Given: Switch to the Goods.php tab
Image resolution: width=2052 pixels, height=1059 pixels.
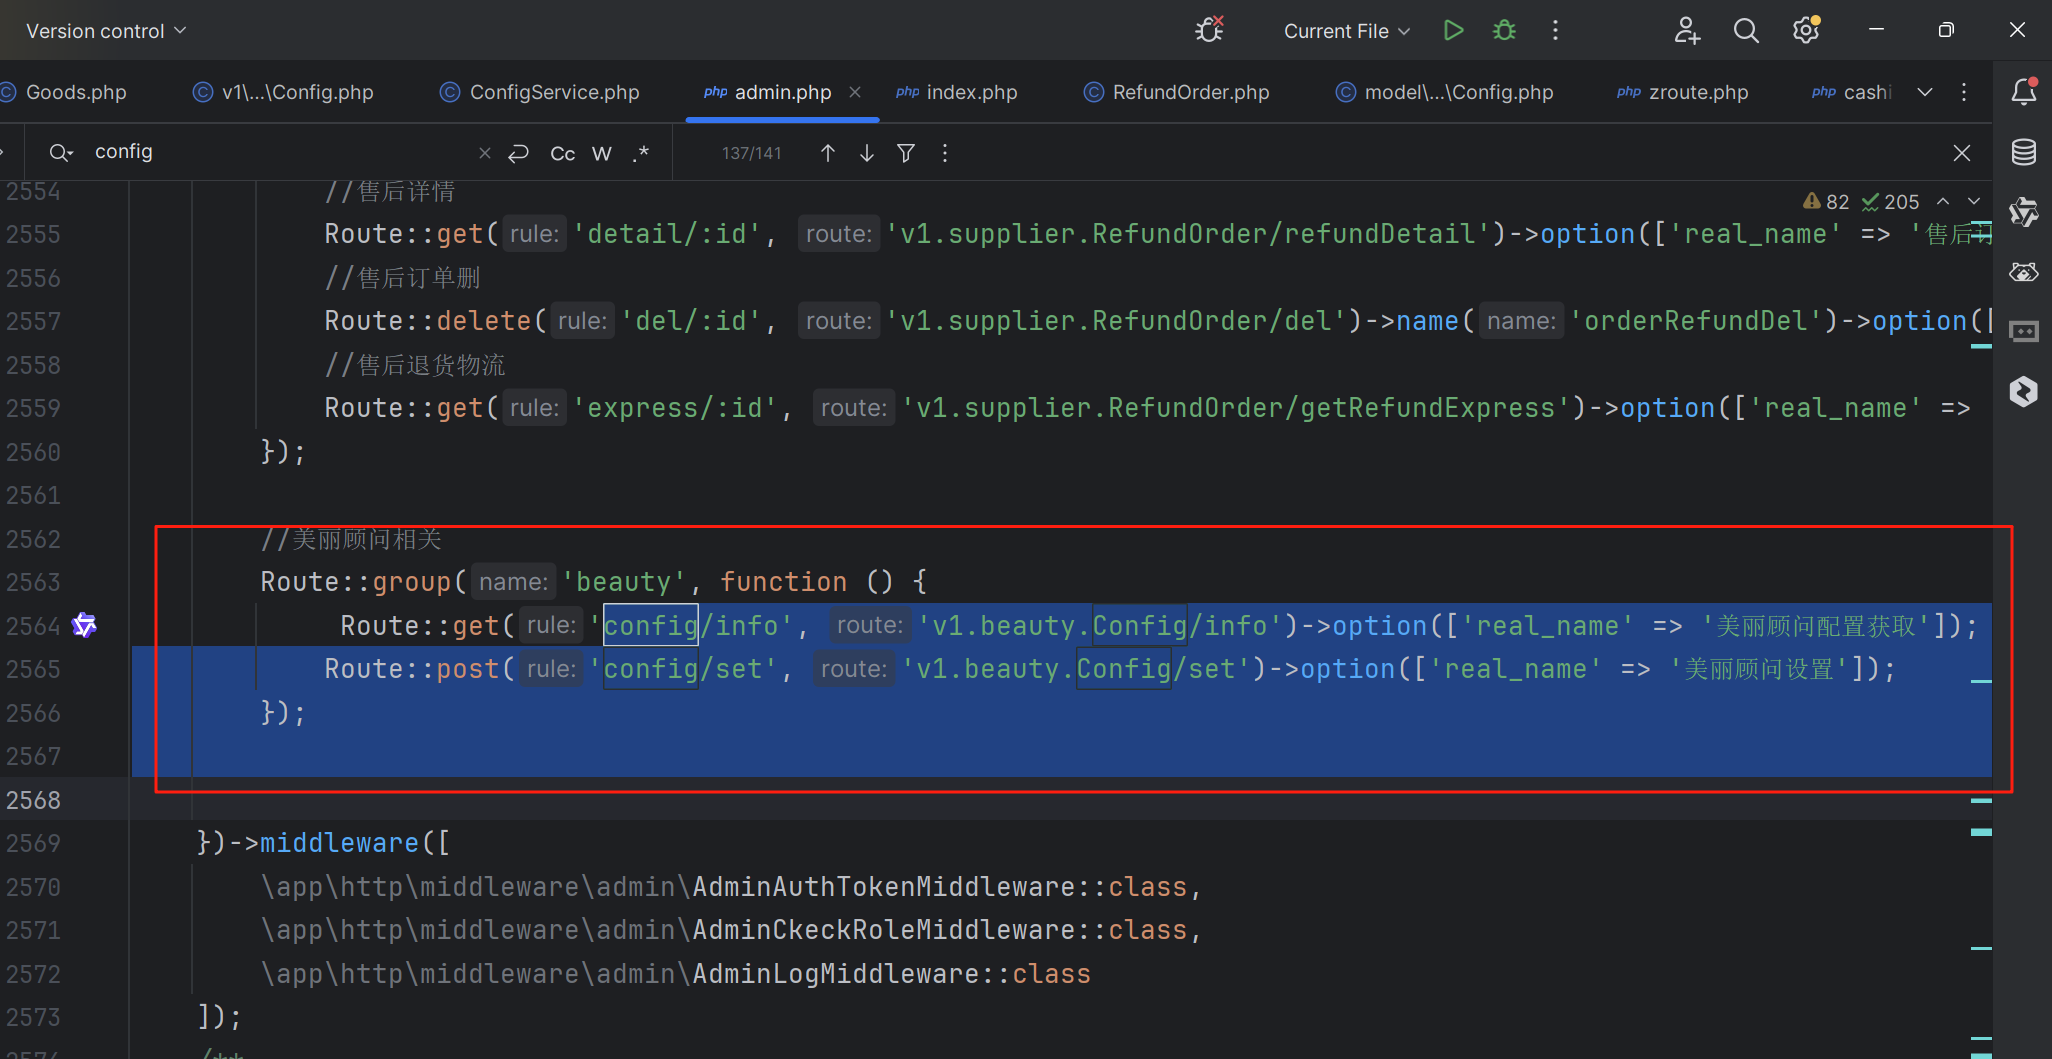Looking at the screenshot, I should click(66, 92).
